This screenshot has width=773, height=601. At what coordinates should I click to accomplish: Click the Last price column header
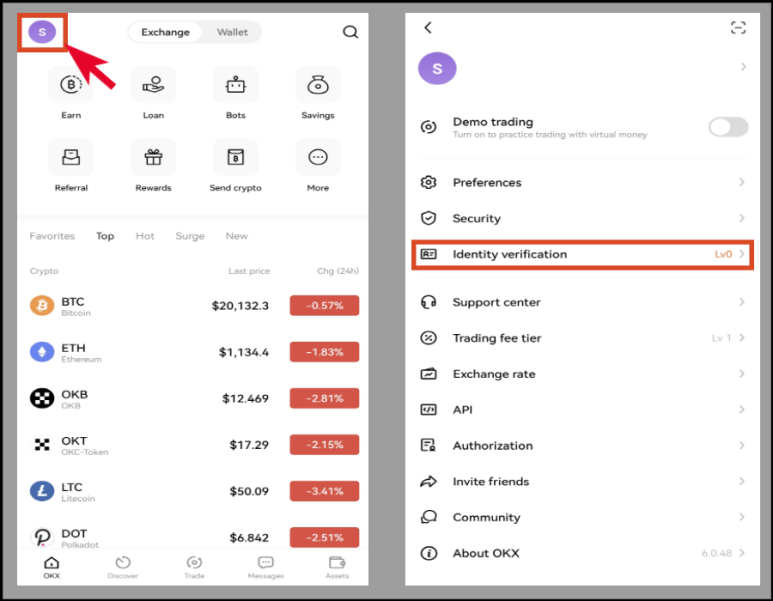(249, 271)
